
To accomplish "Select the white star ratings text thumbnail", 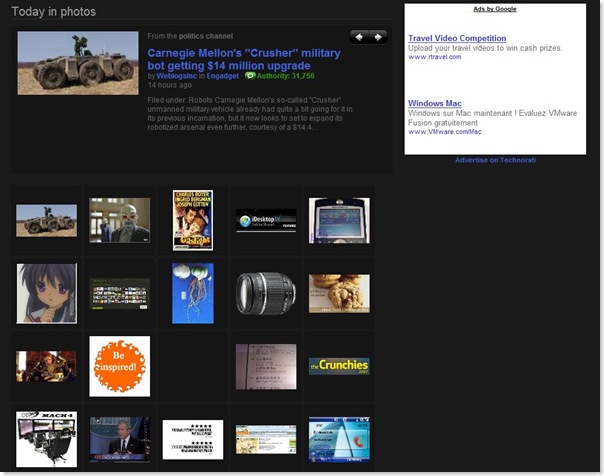I will click(193, 439).
